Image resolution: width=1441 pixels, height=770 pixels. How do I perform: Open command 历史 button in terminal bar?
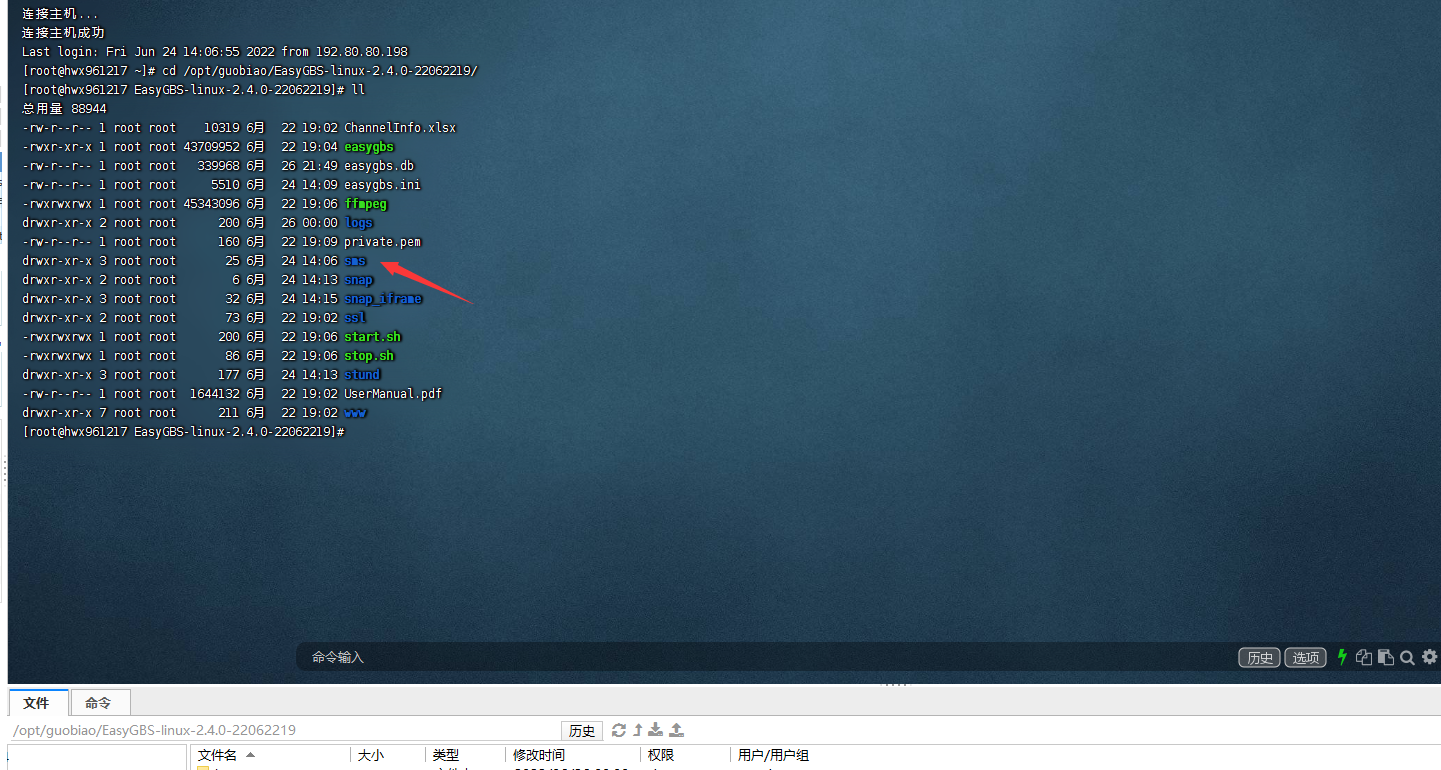[x=1259, y=657]
